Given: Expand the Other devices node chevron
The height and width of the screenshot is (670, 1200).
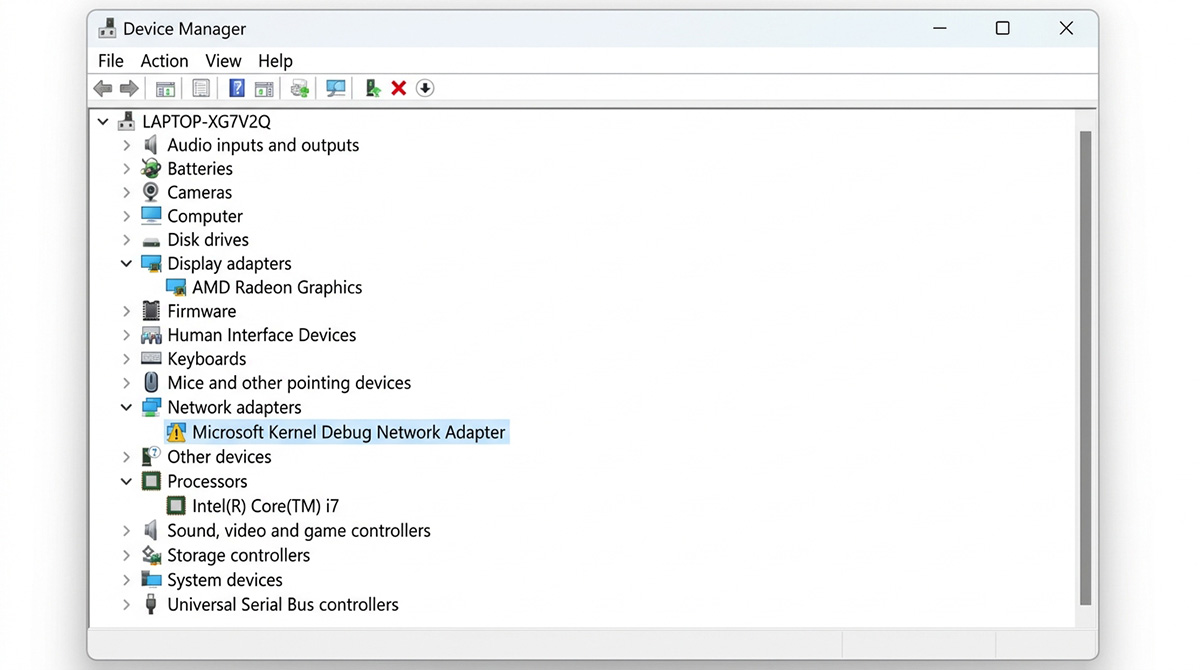Looking at the screenshot, I should (x=126, y=456).
